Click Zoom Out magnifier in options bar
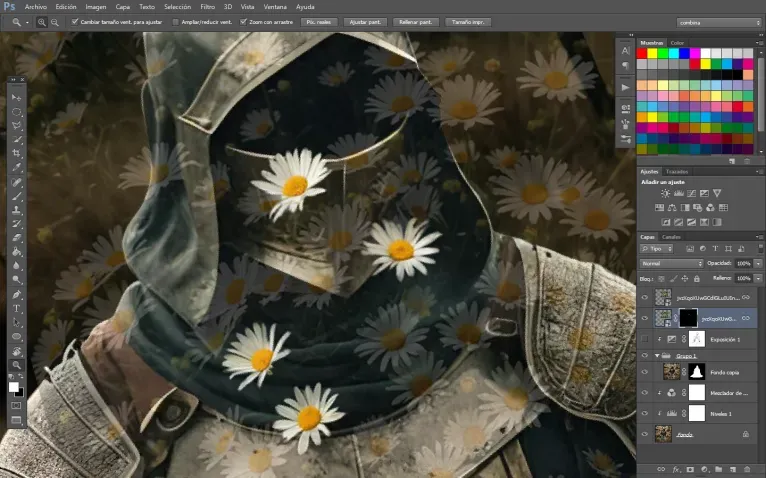 [55, 22]
